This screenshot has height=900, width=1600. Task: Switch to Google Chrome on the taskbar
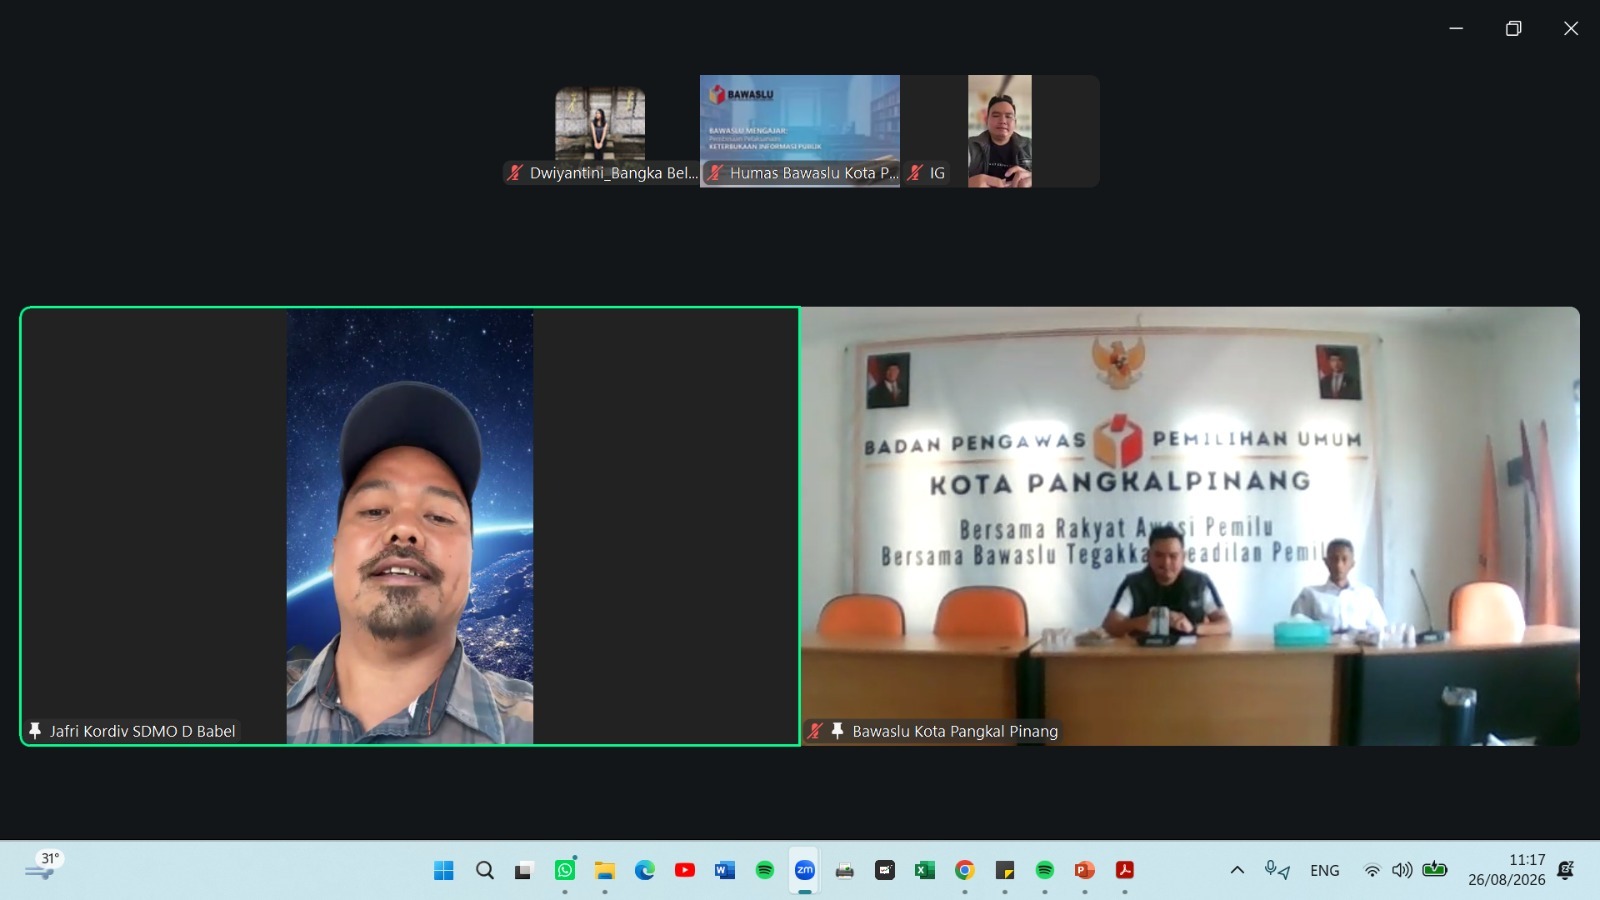click(965, 870)
